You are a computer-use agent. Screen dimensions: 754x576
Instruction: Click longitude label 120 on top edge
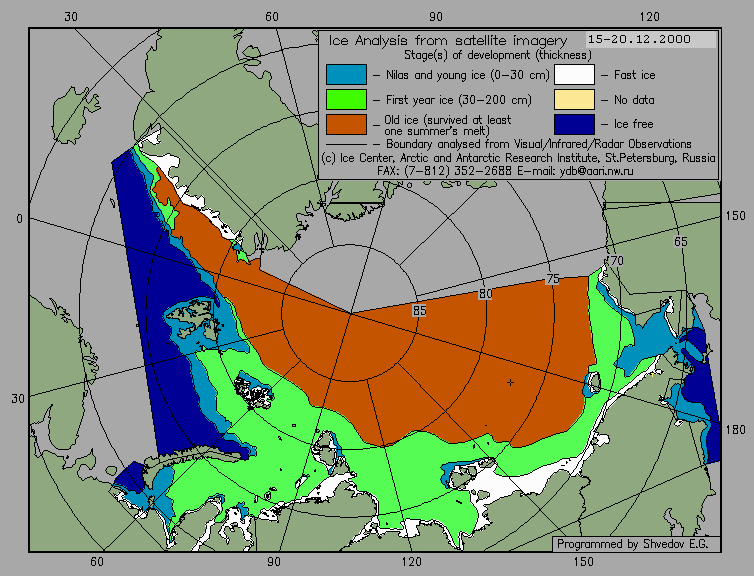(650, 17)
